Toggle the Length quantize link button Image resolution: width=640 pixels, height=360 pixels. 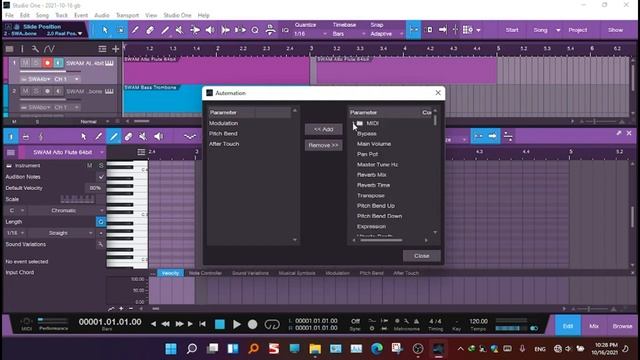coord(100,222)
